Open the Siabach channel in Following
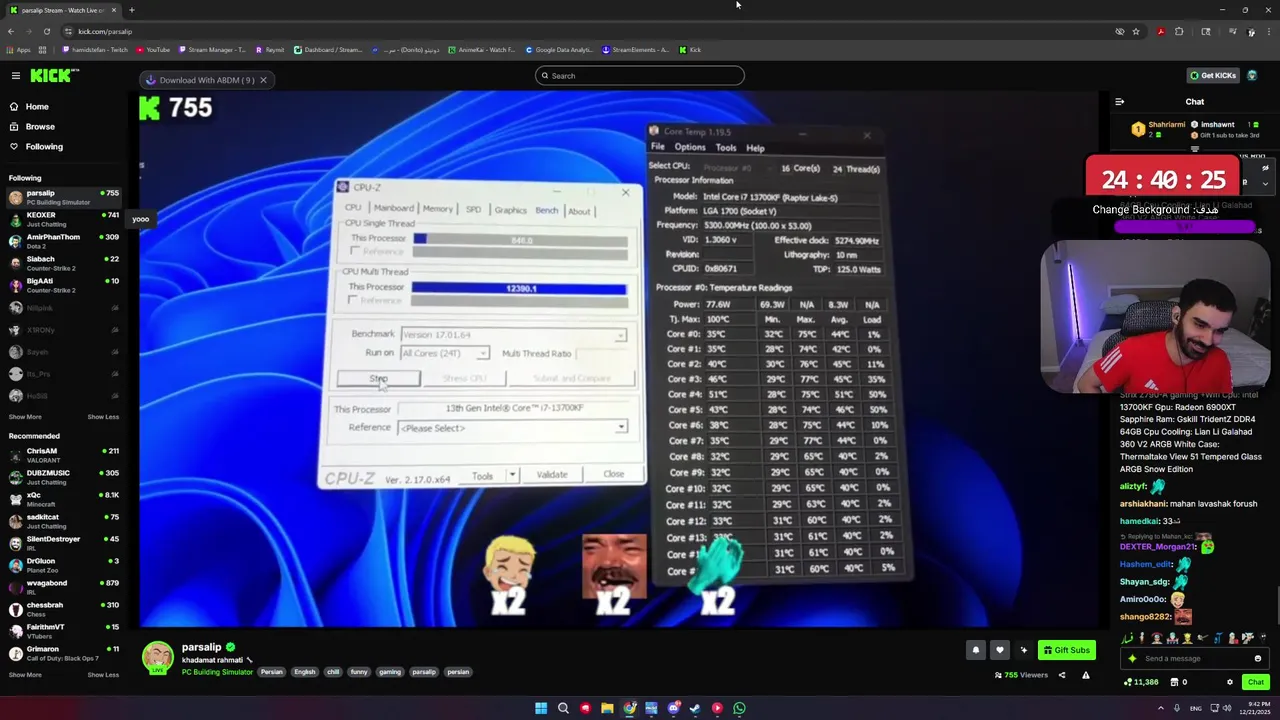 (64, 263)
